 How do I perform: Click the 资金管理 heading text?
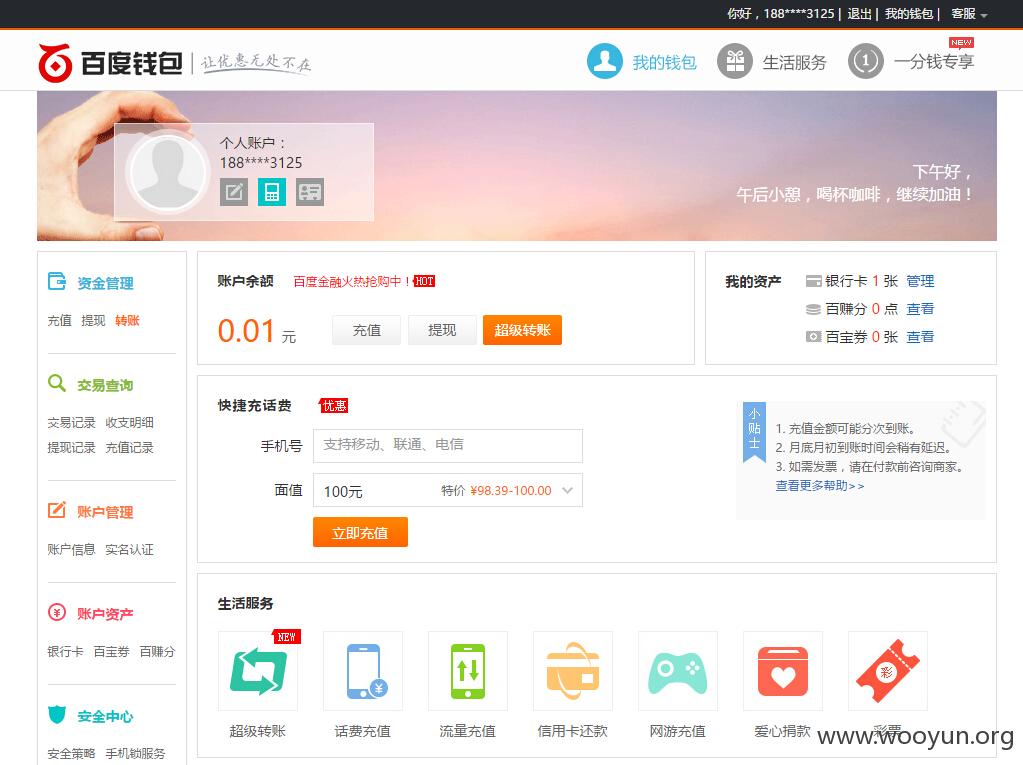tap(106, 283)
